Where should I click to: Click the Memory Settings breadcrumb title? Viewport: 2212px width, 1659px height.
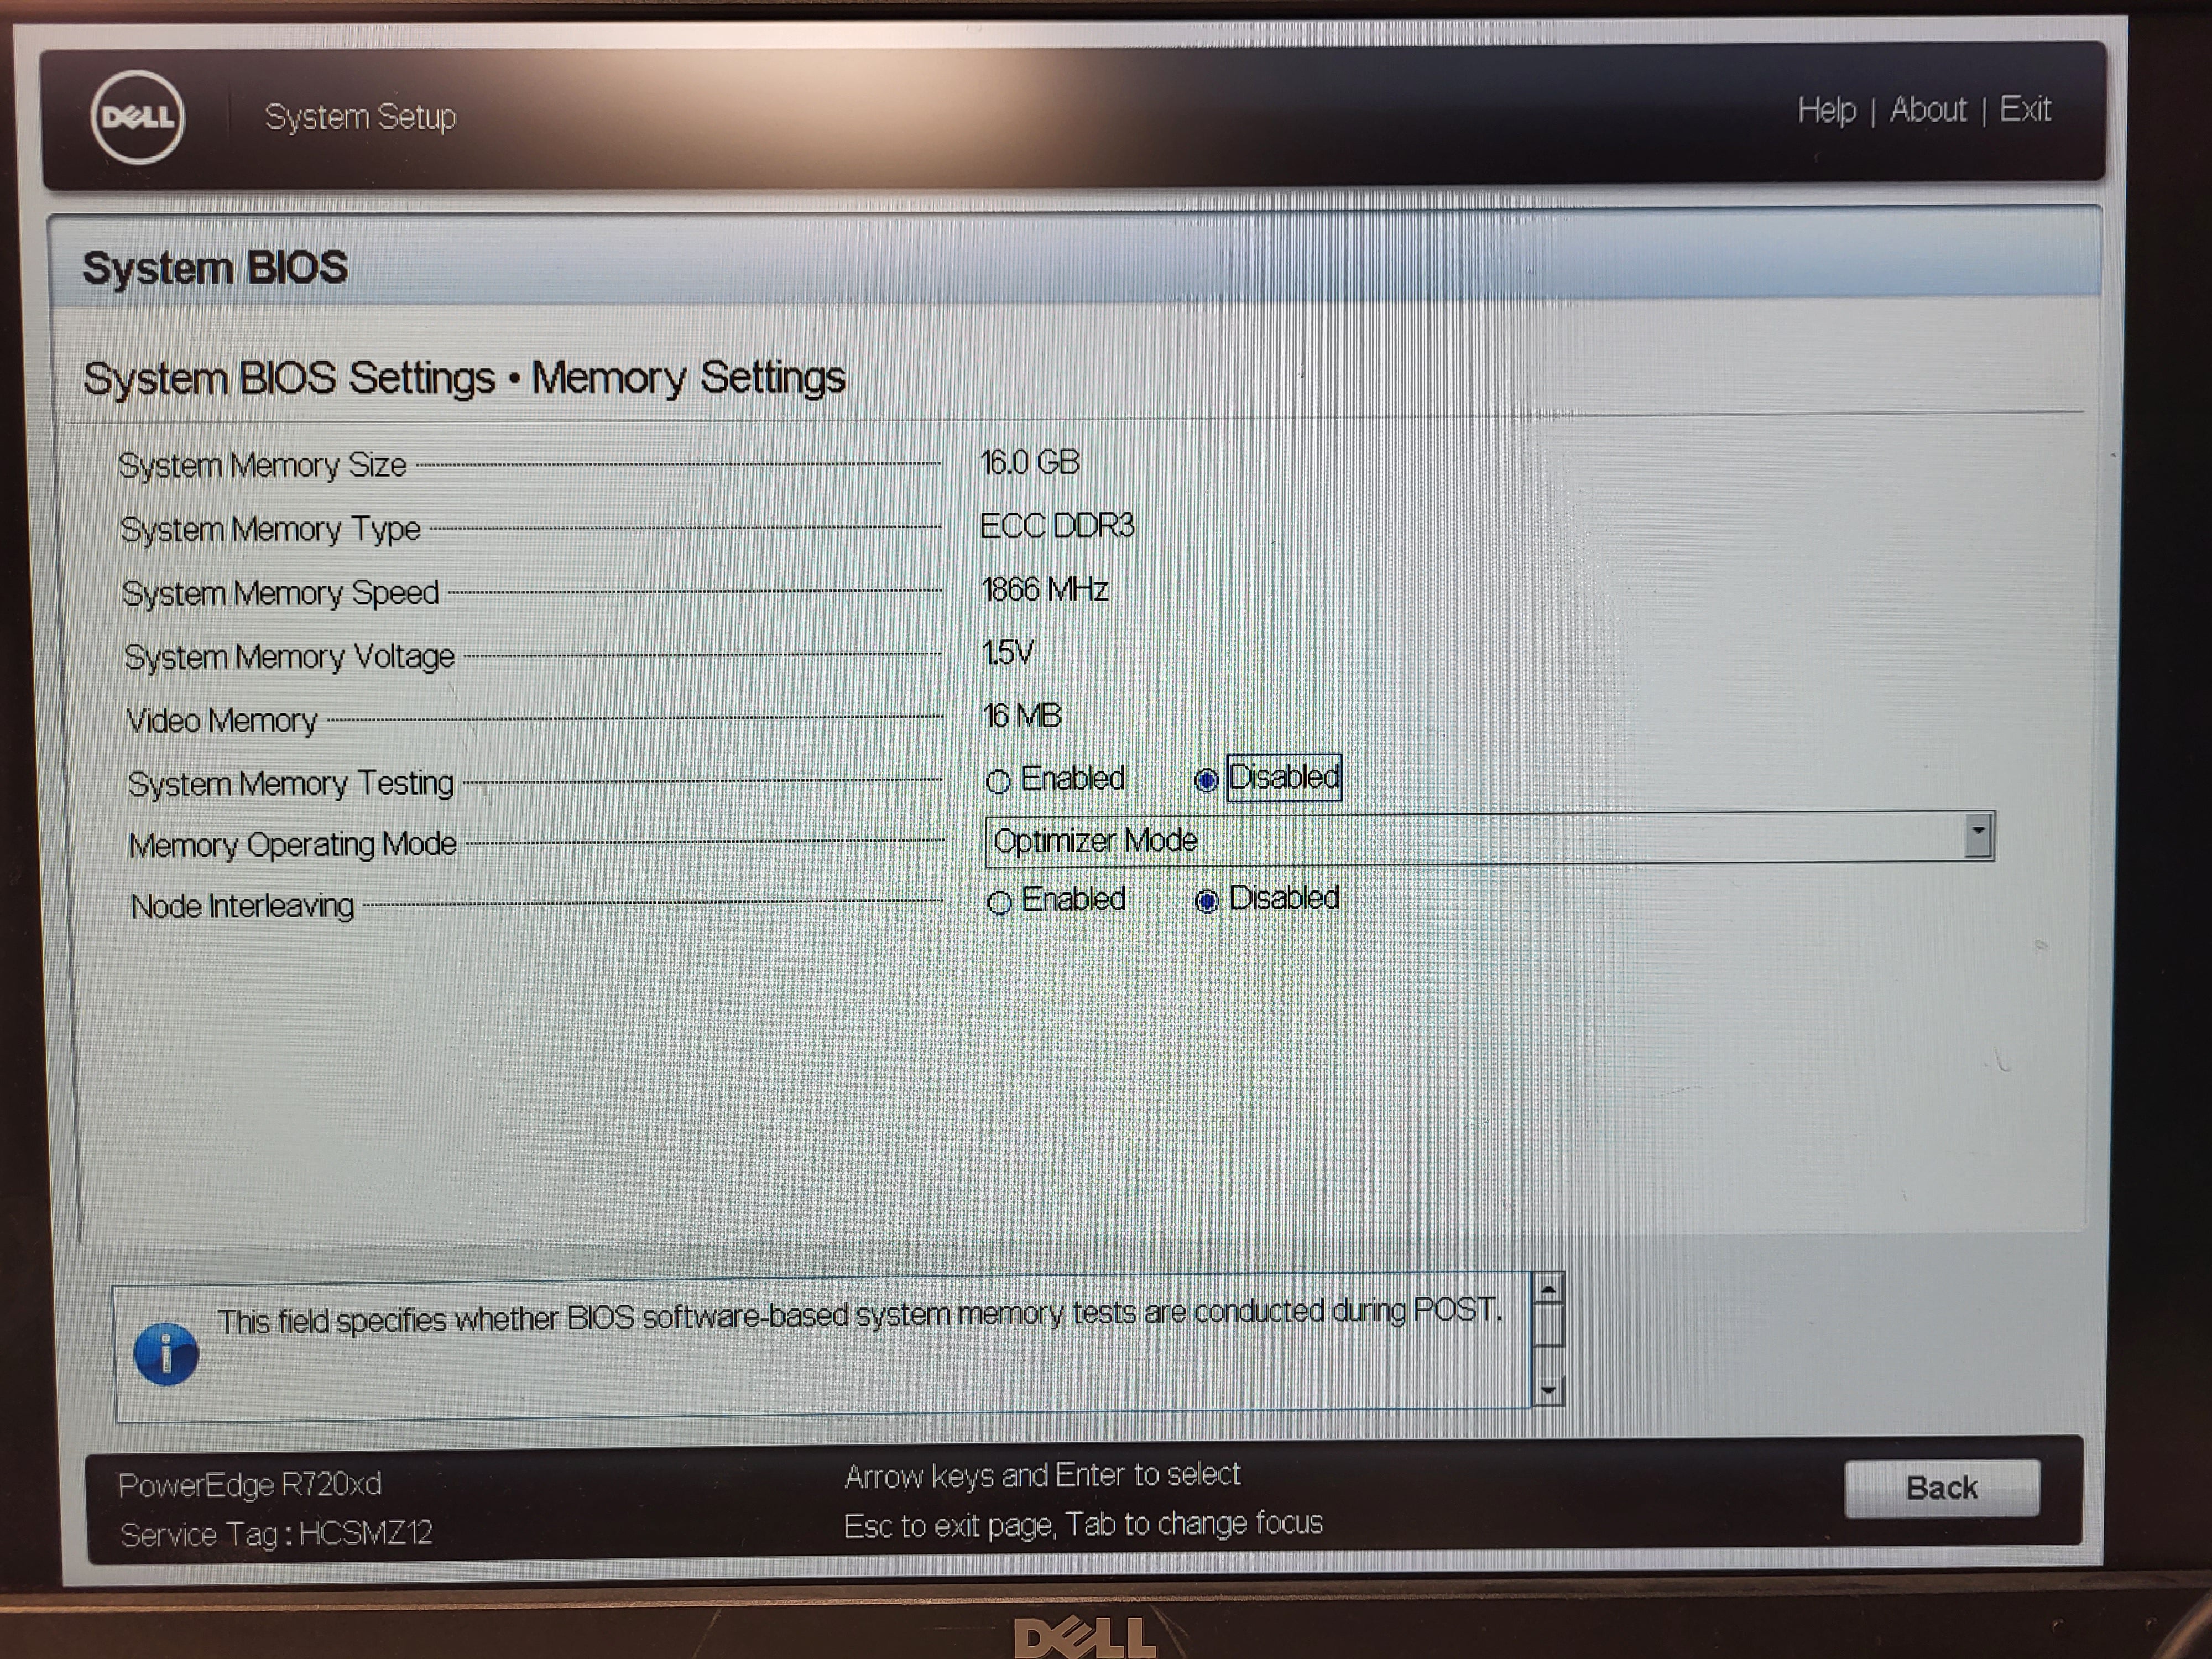coord(688,378)
